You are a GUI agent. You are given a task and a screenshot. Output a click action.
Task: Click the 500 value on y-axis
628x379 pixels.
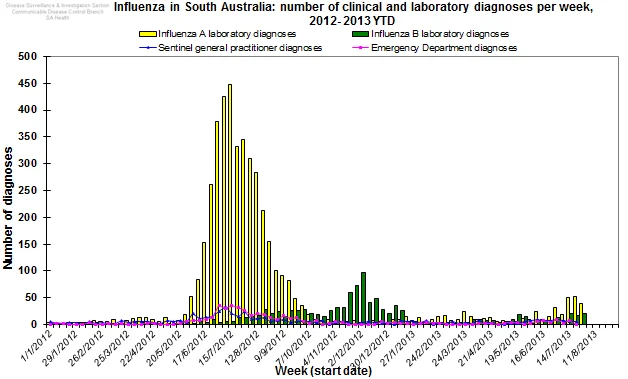click(28, 56)
